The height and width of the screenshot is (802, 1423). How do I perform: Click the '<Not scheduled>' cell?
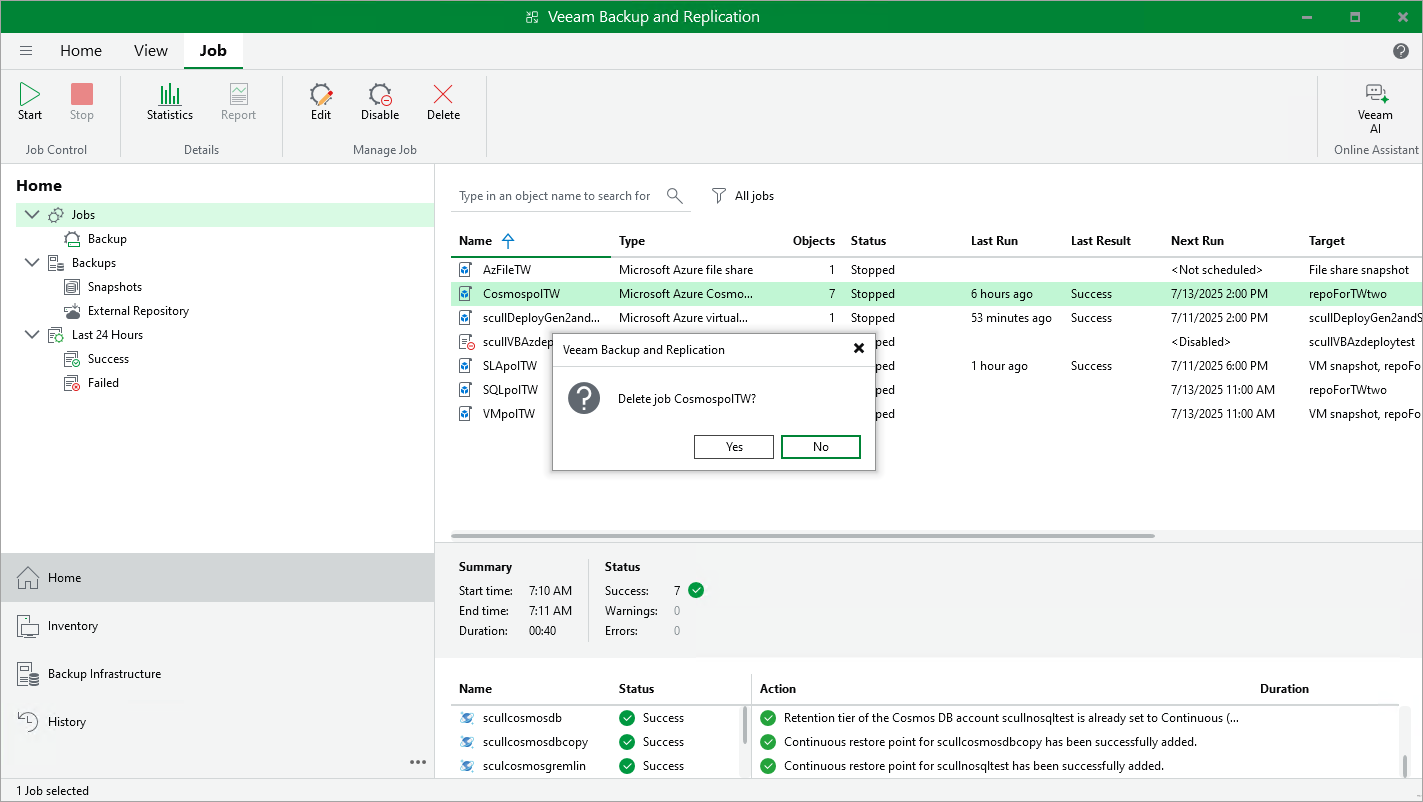(1217, 270)
